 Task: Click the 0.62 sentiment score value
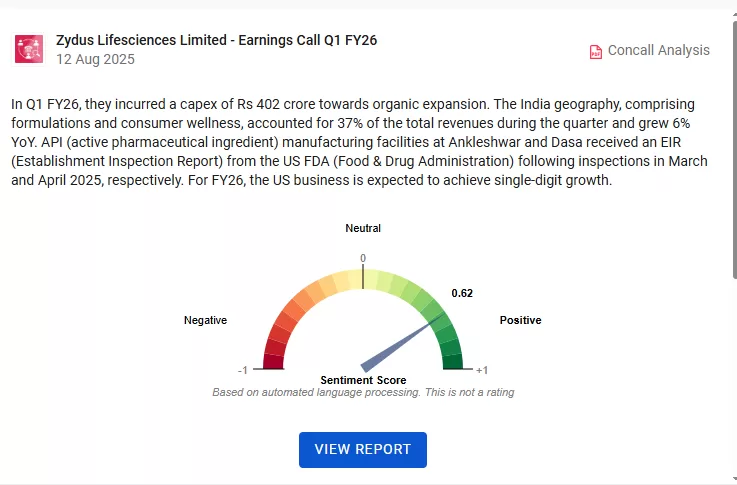(x=462, y=293)
